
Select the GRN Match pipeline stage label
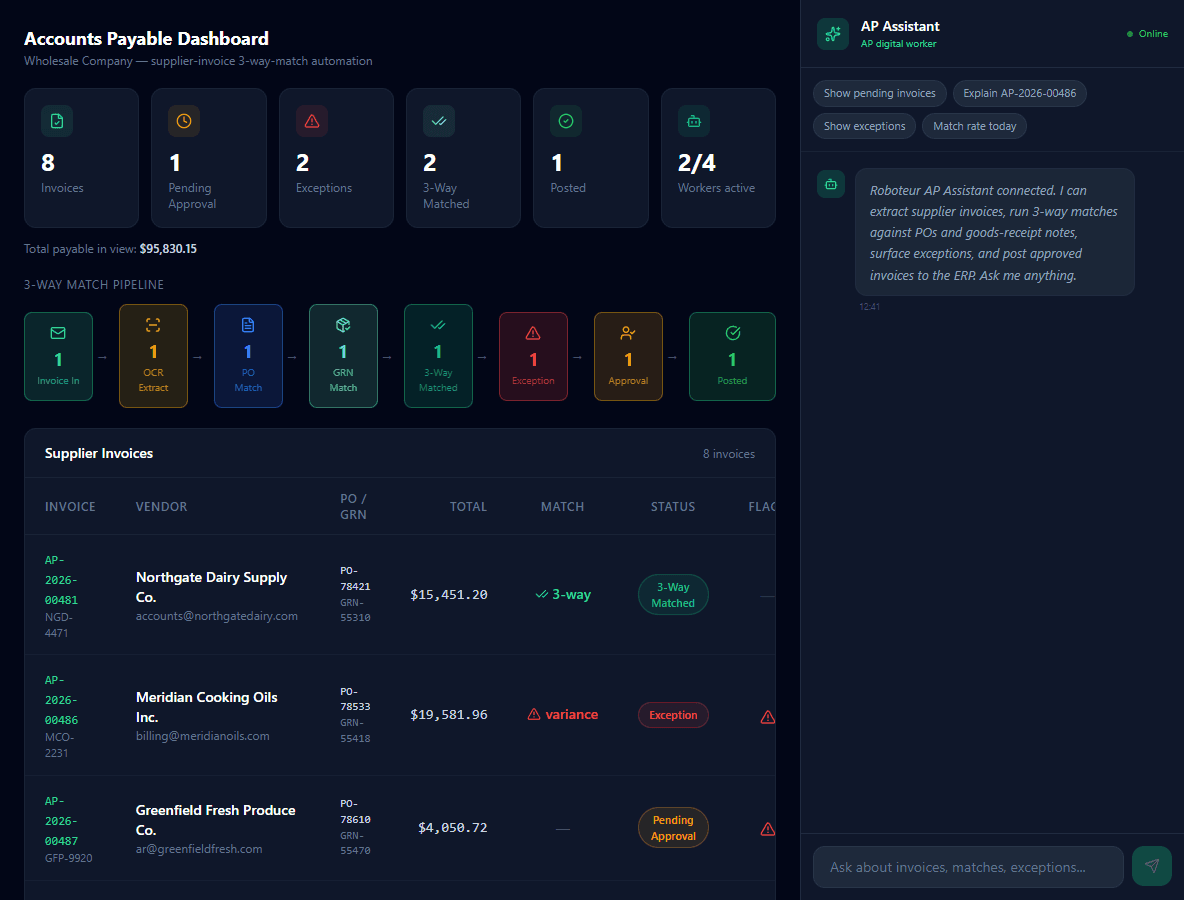click(343, 380)
